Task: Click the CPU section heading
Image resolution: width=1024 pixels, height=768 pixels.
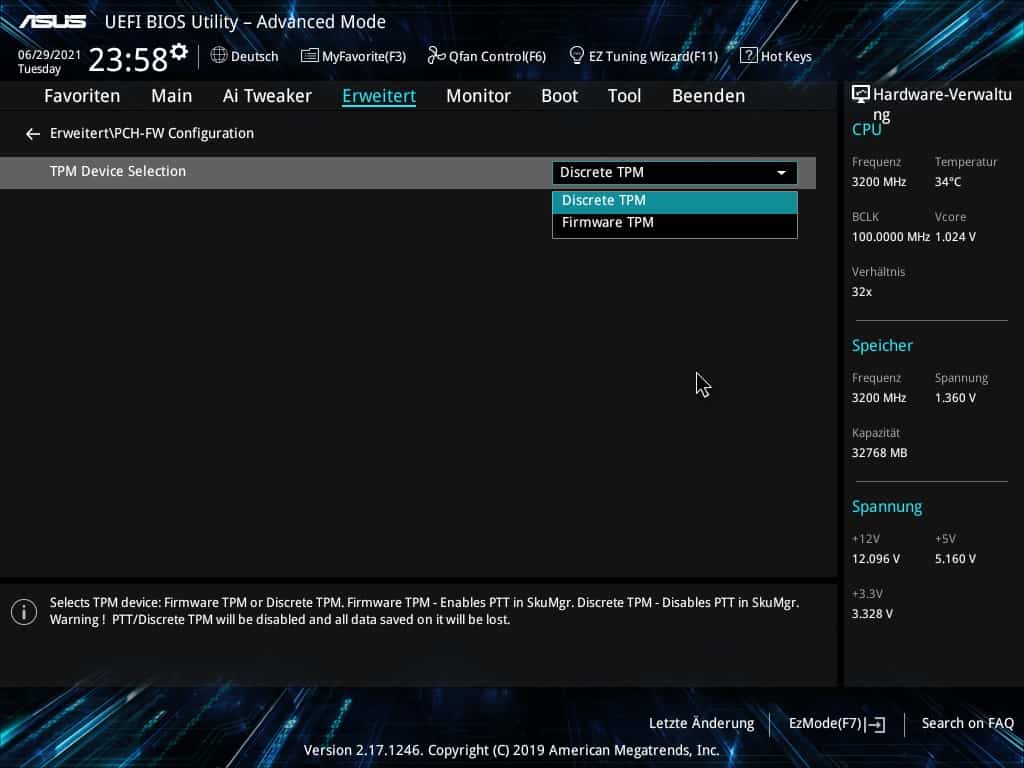Action: tap(867, 130)
